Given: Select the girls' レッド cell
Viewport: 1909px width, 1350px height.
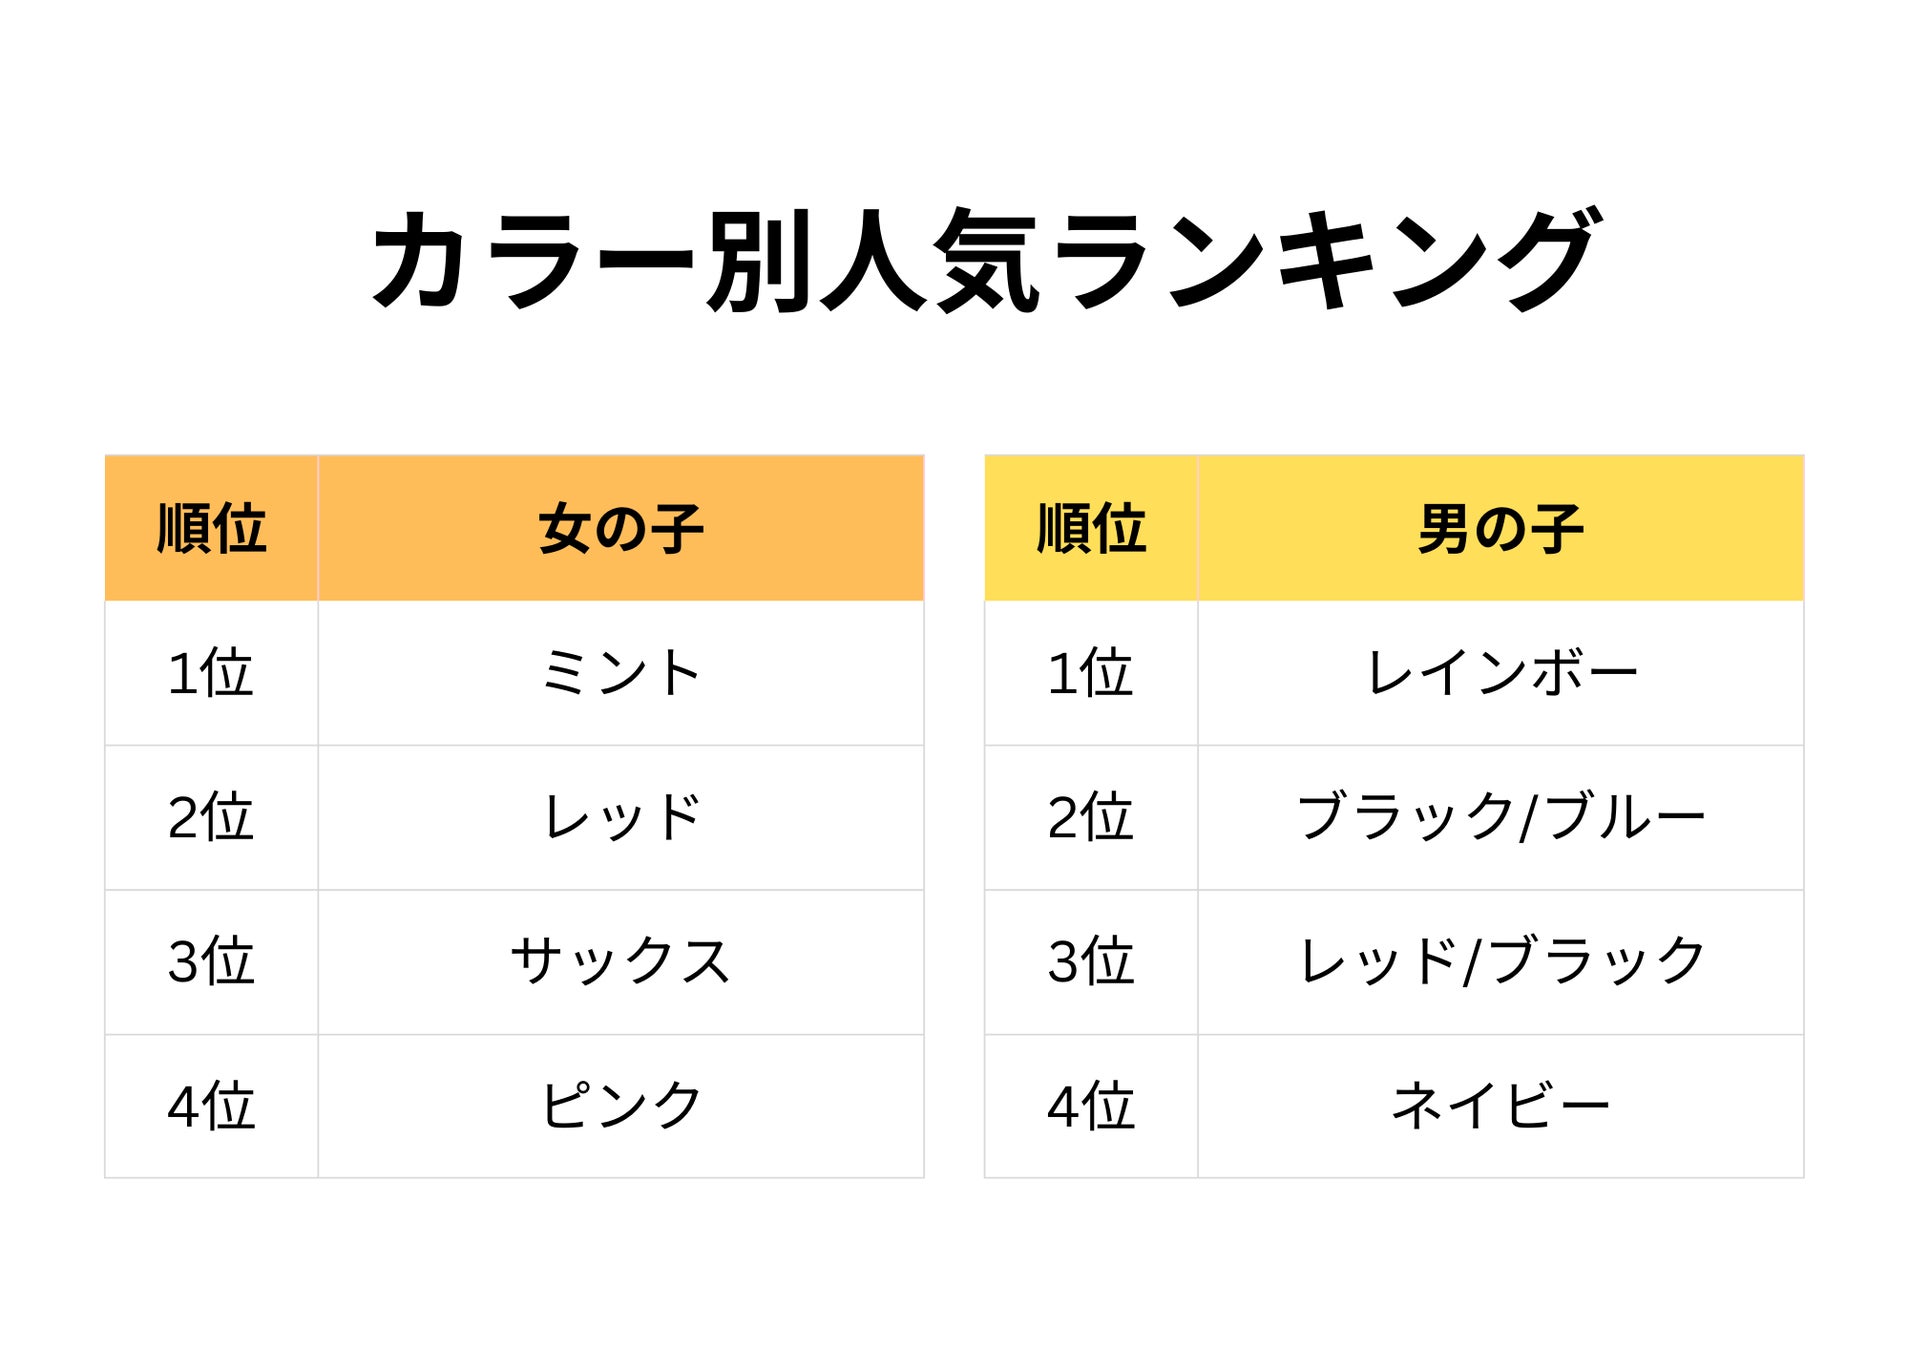Looking at the screenshot, I should point(621,817).
